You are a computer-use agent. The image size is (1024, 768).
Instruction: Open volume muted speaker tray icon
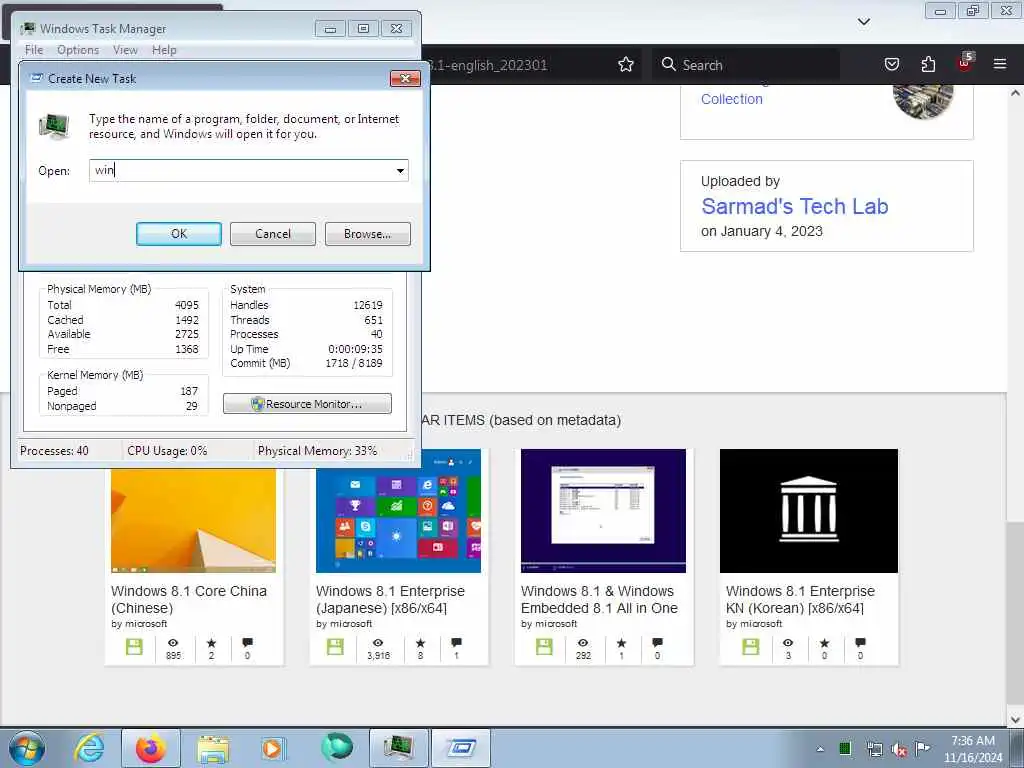tap(899, 750)
